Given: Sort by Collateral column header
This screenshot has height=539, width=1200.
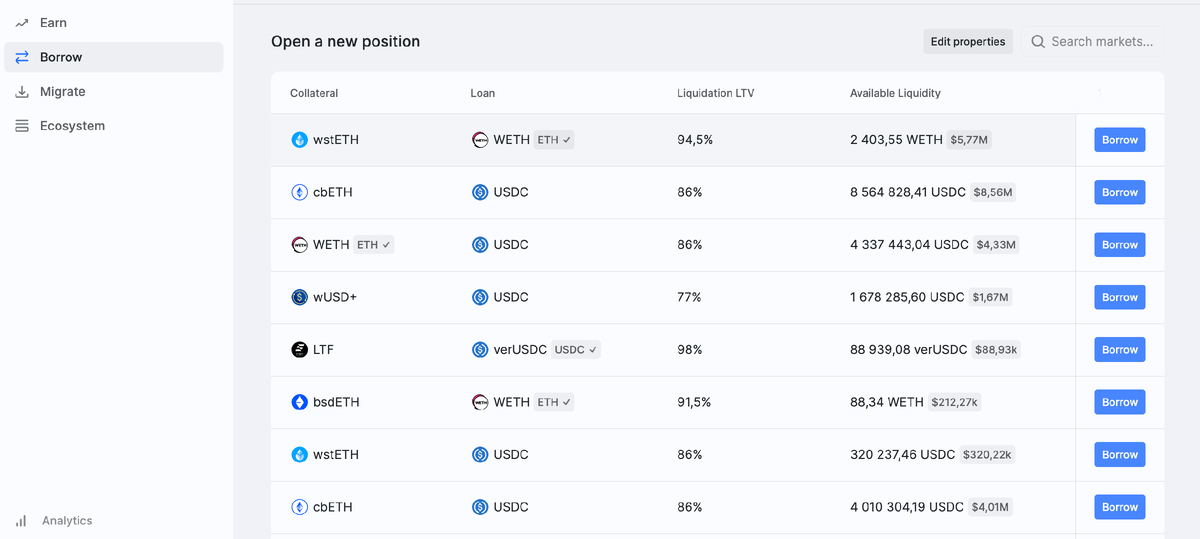Looking at the screenshot, I should coord(314,93).
